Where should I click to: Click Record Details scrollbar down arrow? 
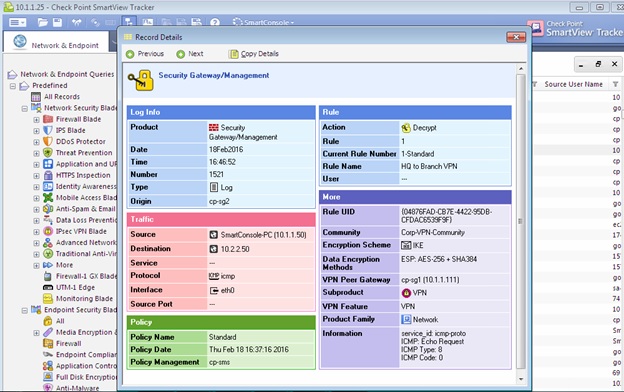coord(521,379)
